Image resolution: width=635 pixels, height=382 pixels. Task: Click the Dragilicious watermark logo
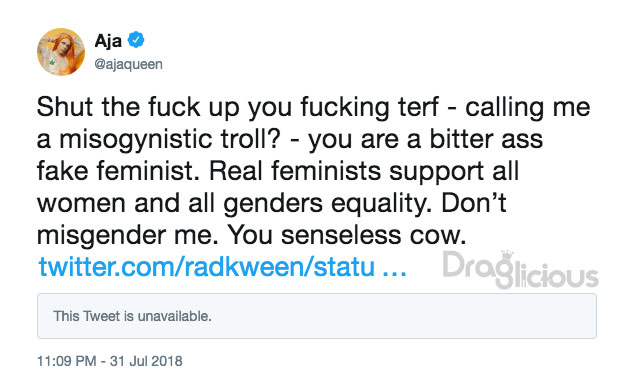click(x=520, y=270)
